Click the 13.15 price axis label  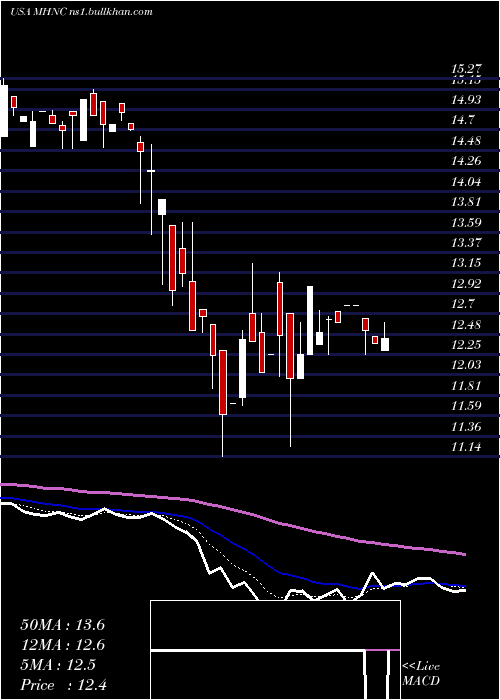466,262
